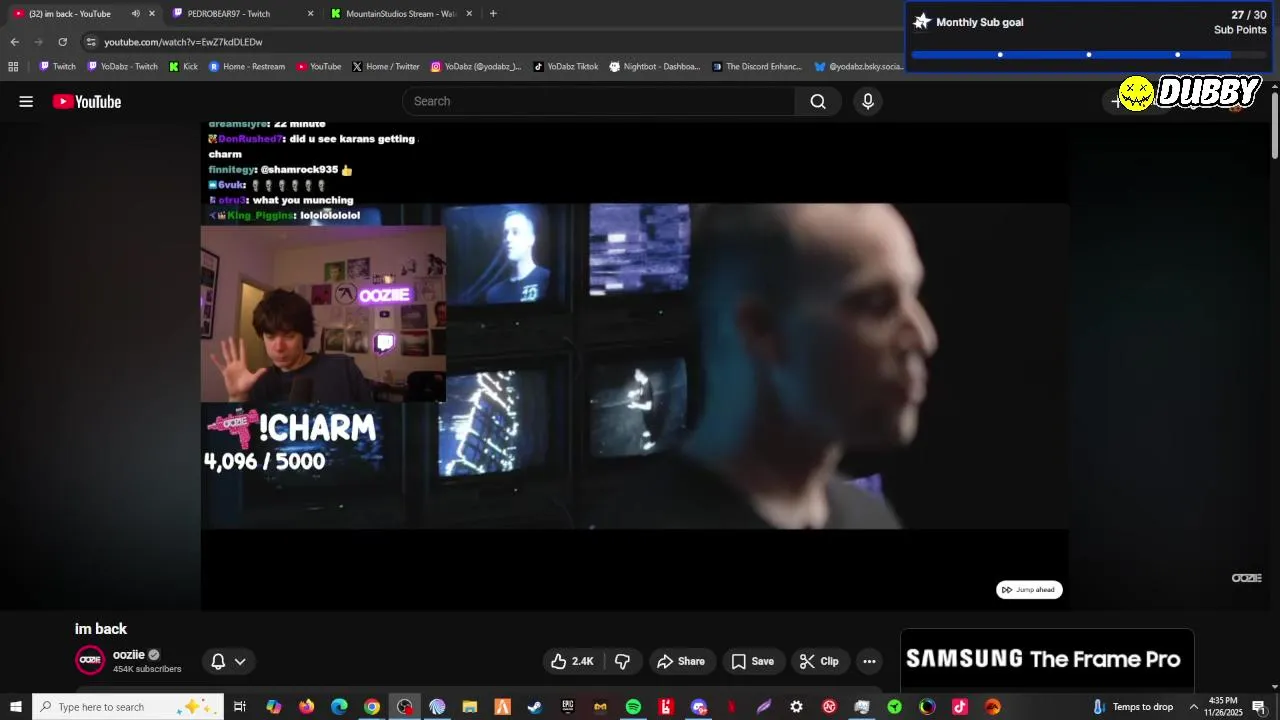Open the Kick bookmark
Viewport: 1280px width, 720px height.
[x=183, y=67]
